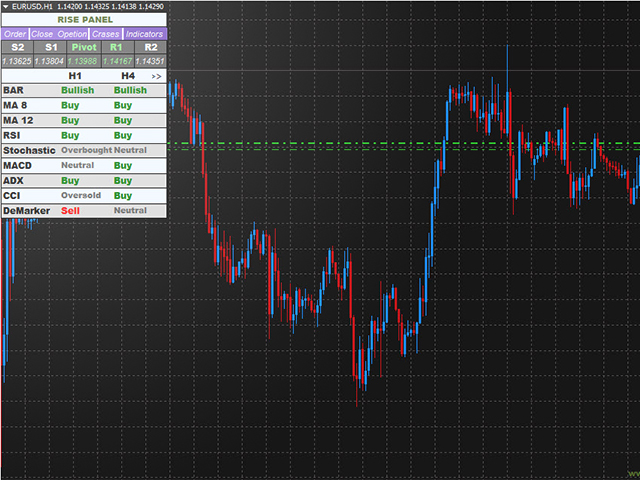Image resolution: width=640 pixels, height=480 pixels.
Task: Click the RISE PANEL title header
Action: pyautogui.click(x=83, y=19)
